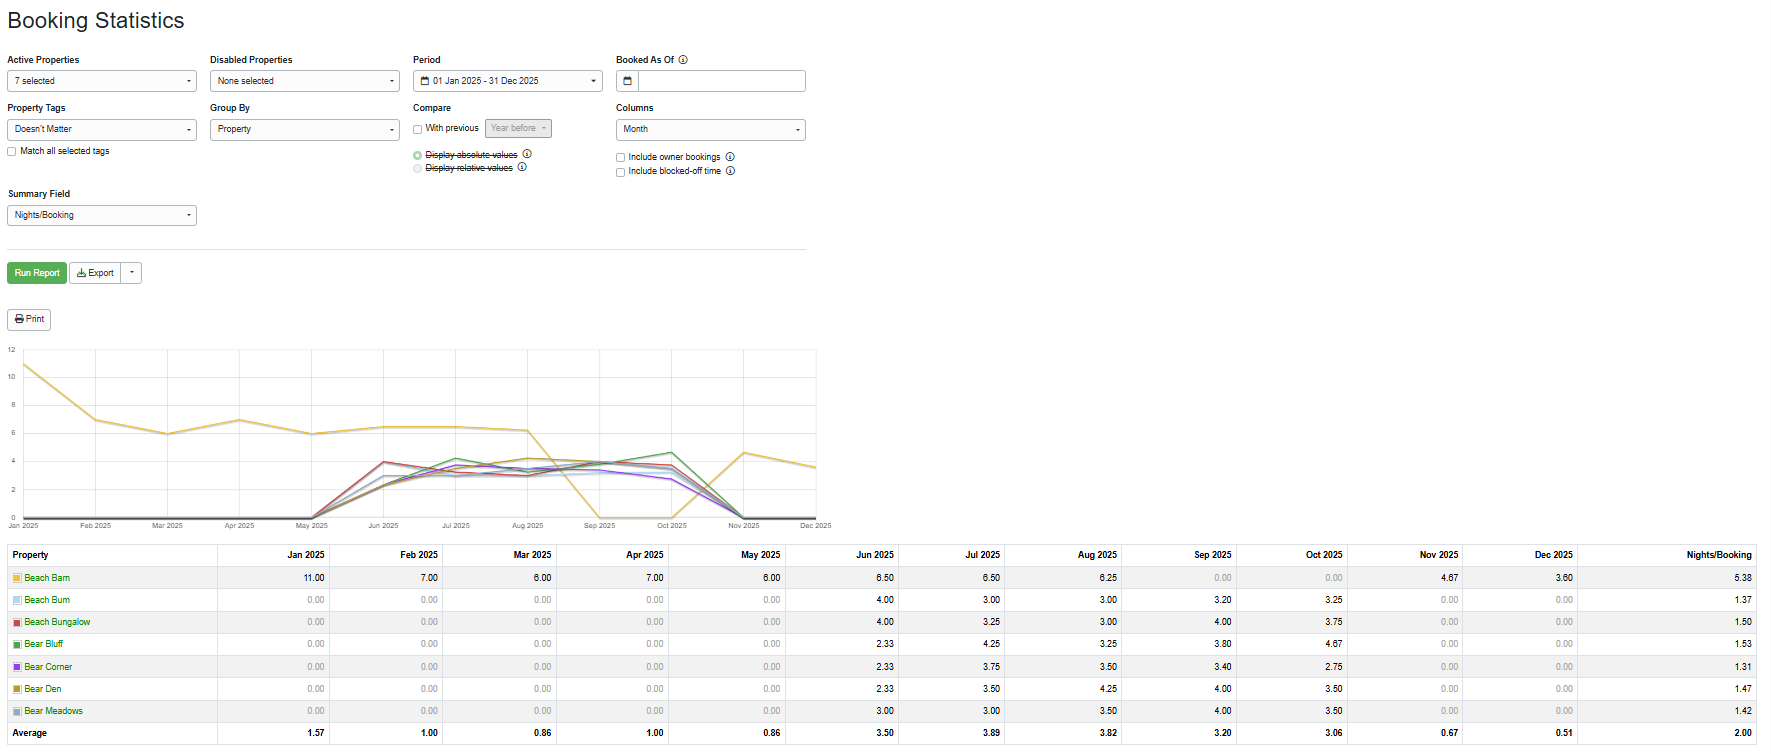Open the Year before compare dropdown

click(x=518, y=128)
